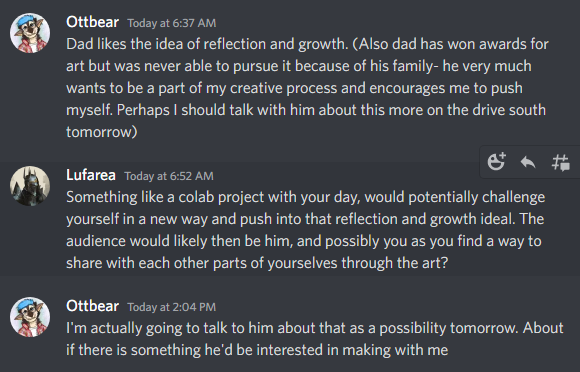Click the 'Today at 2:04 PM' timestamp
The width and height of the screenshot is (580, 372).
(172, 307)
